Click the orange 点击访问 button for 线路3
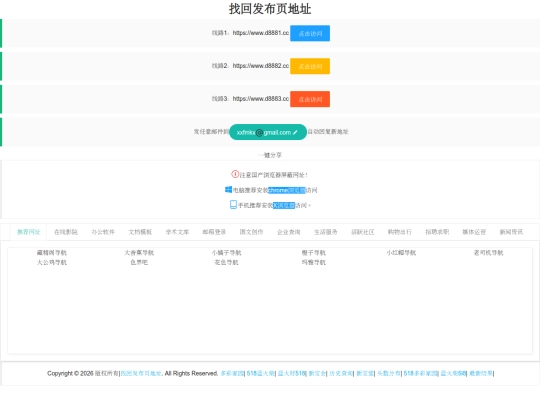Viewport: 540px width, 405px height. 310,99
